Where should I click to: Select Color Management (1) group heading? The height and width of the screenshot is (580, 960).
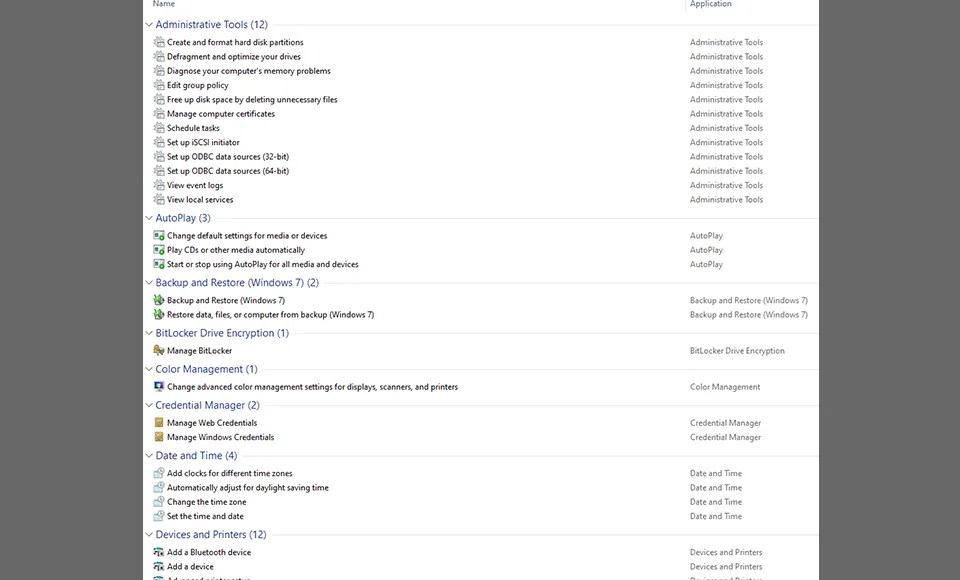click(x=206, y=369)
